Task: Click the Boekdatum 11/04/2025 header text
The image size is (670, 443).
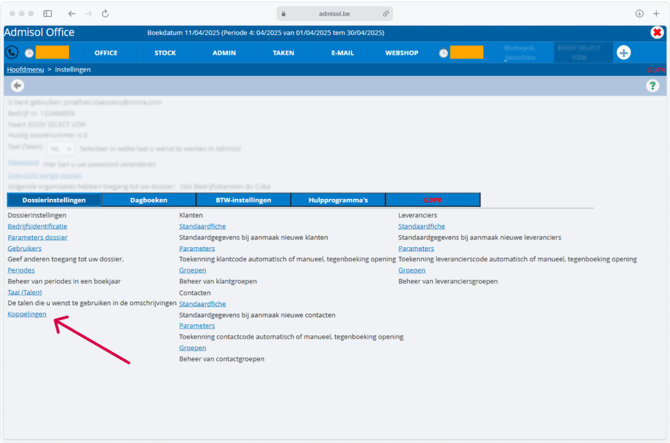Action: tap(266, 33)
